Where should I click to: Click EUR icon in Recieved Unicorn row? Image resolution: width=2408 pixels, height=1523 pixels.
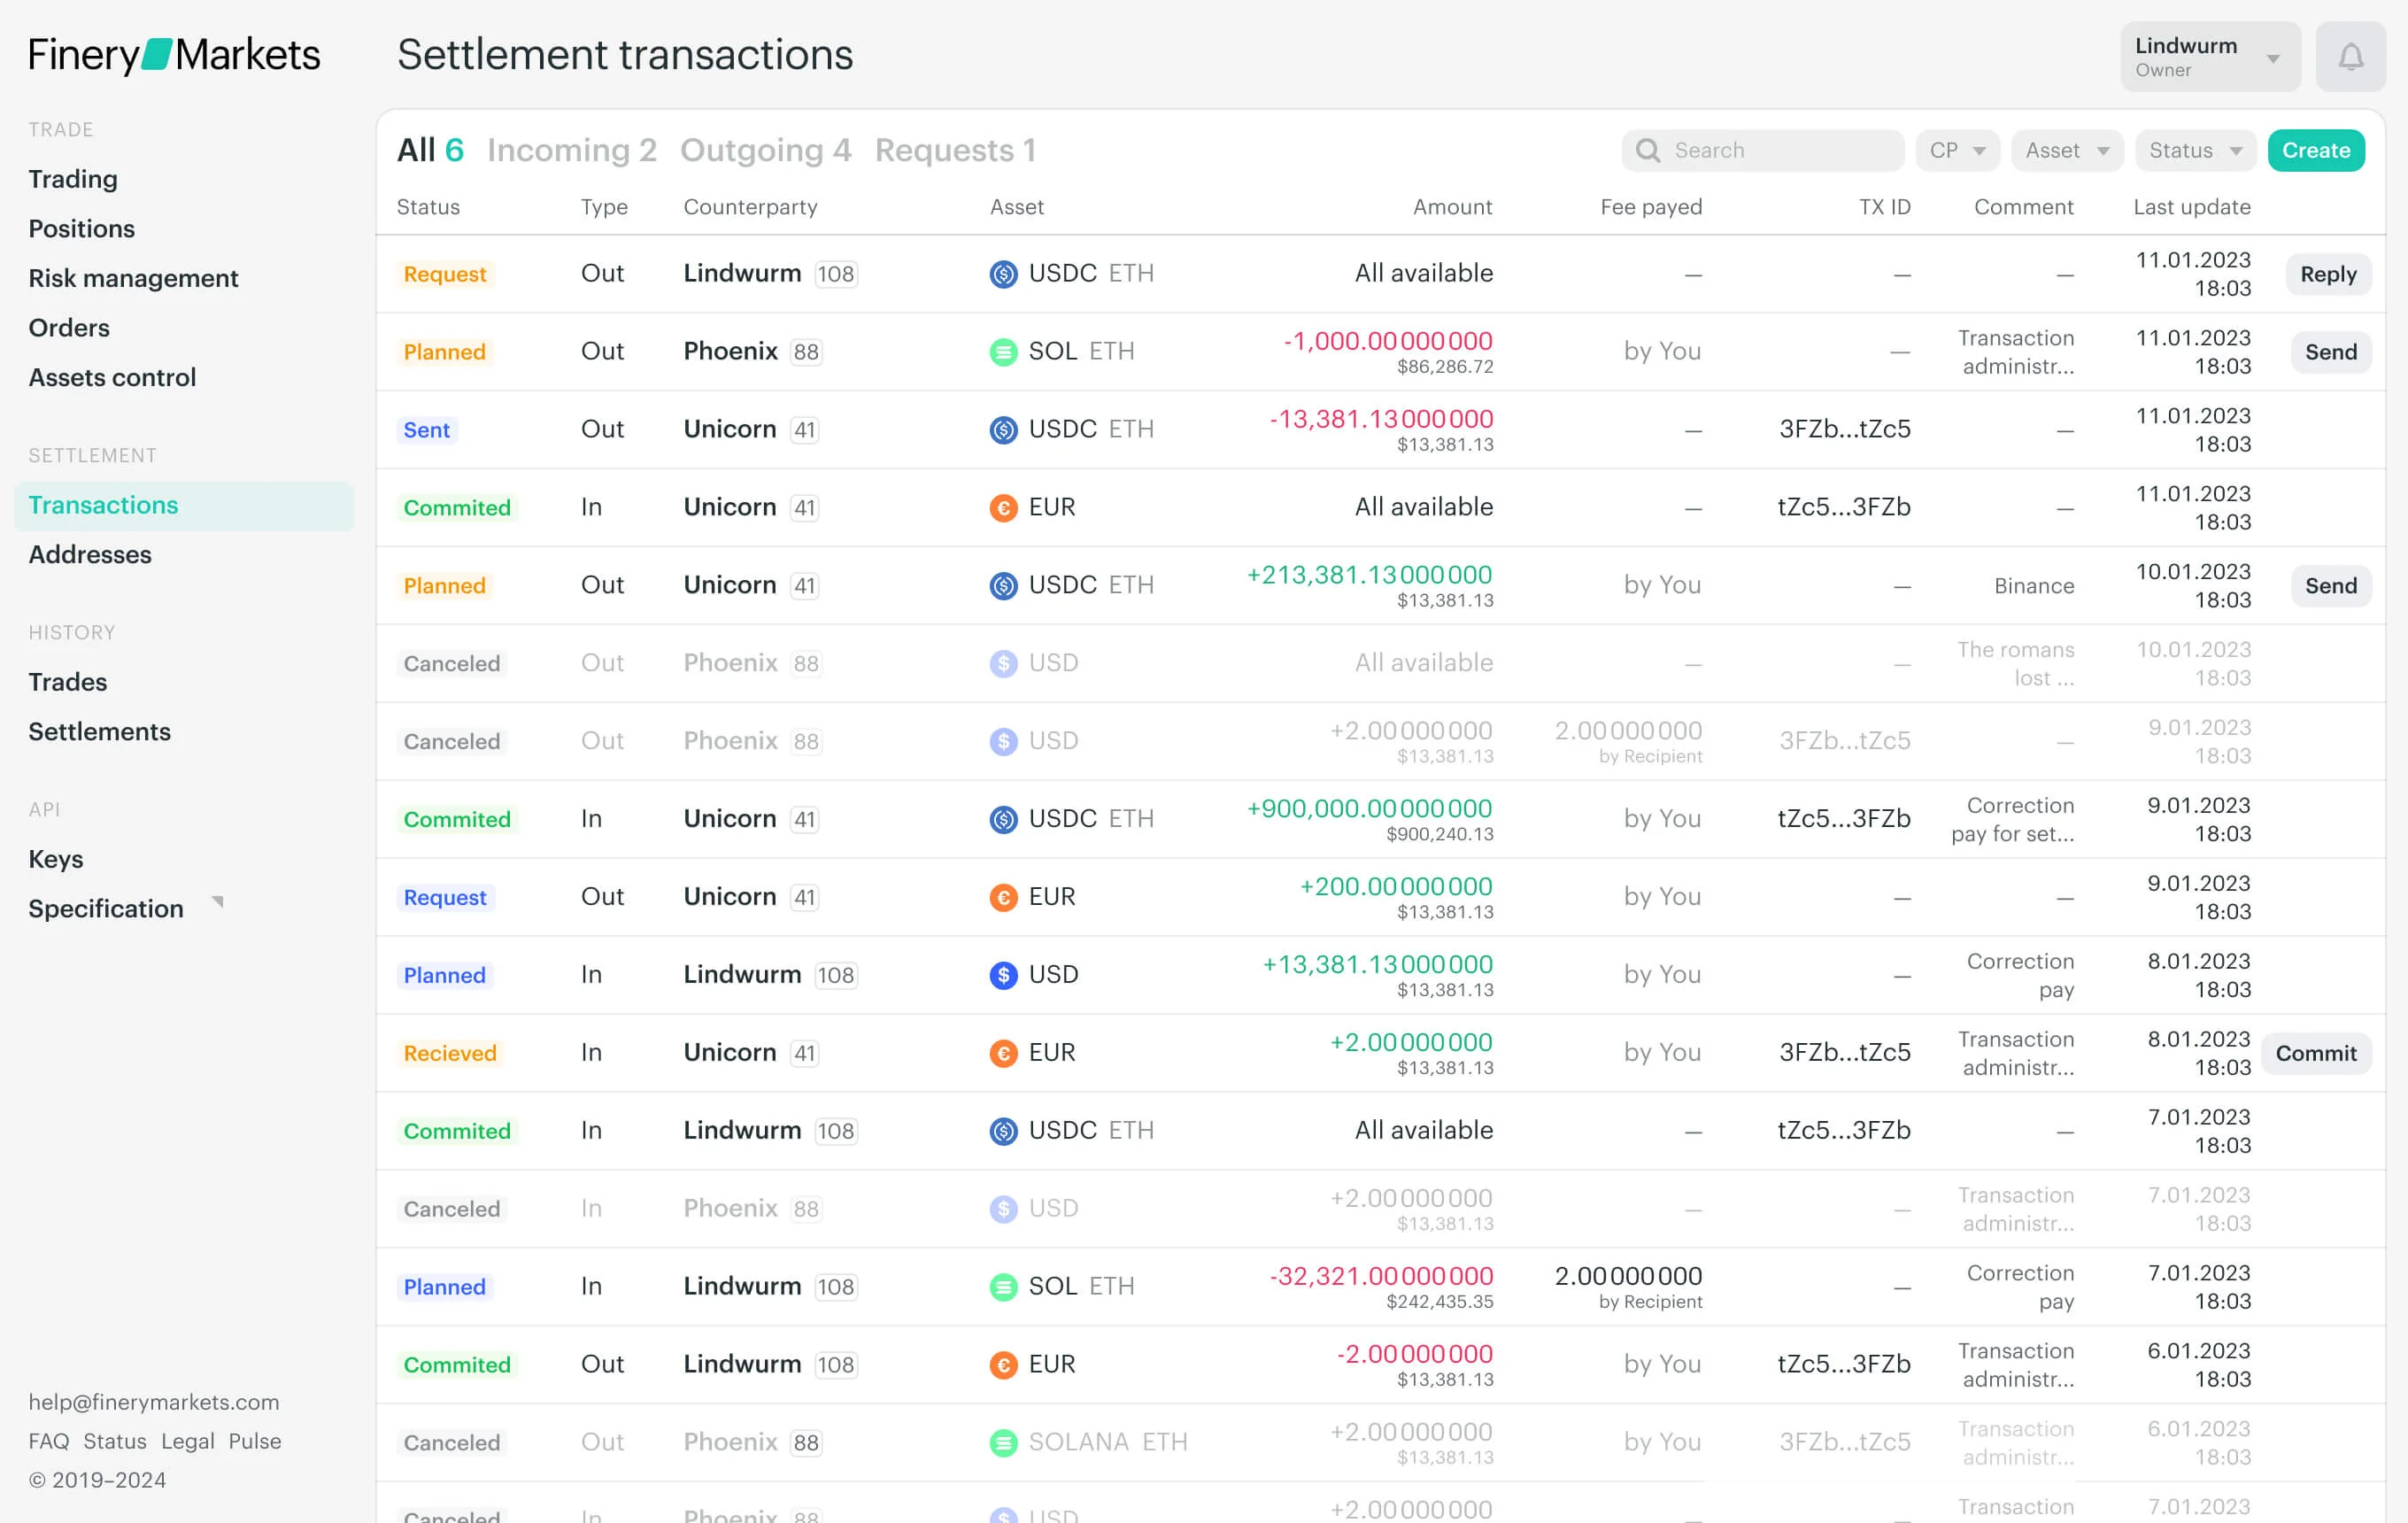(x=1003, y=1053)
